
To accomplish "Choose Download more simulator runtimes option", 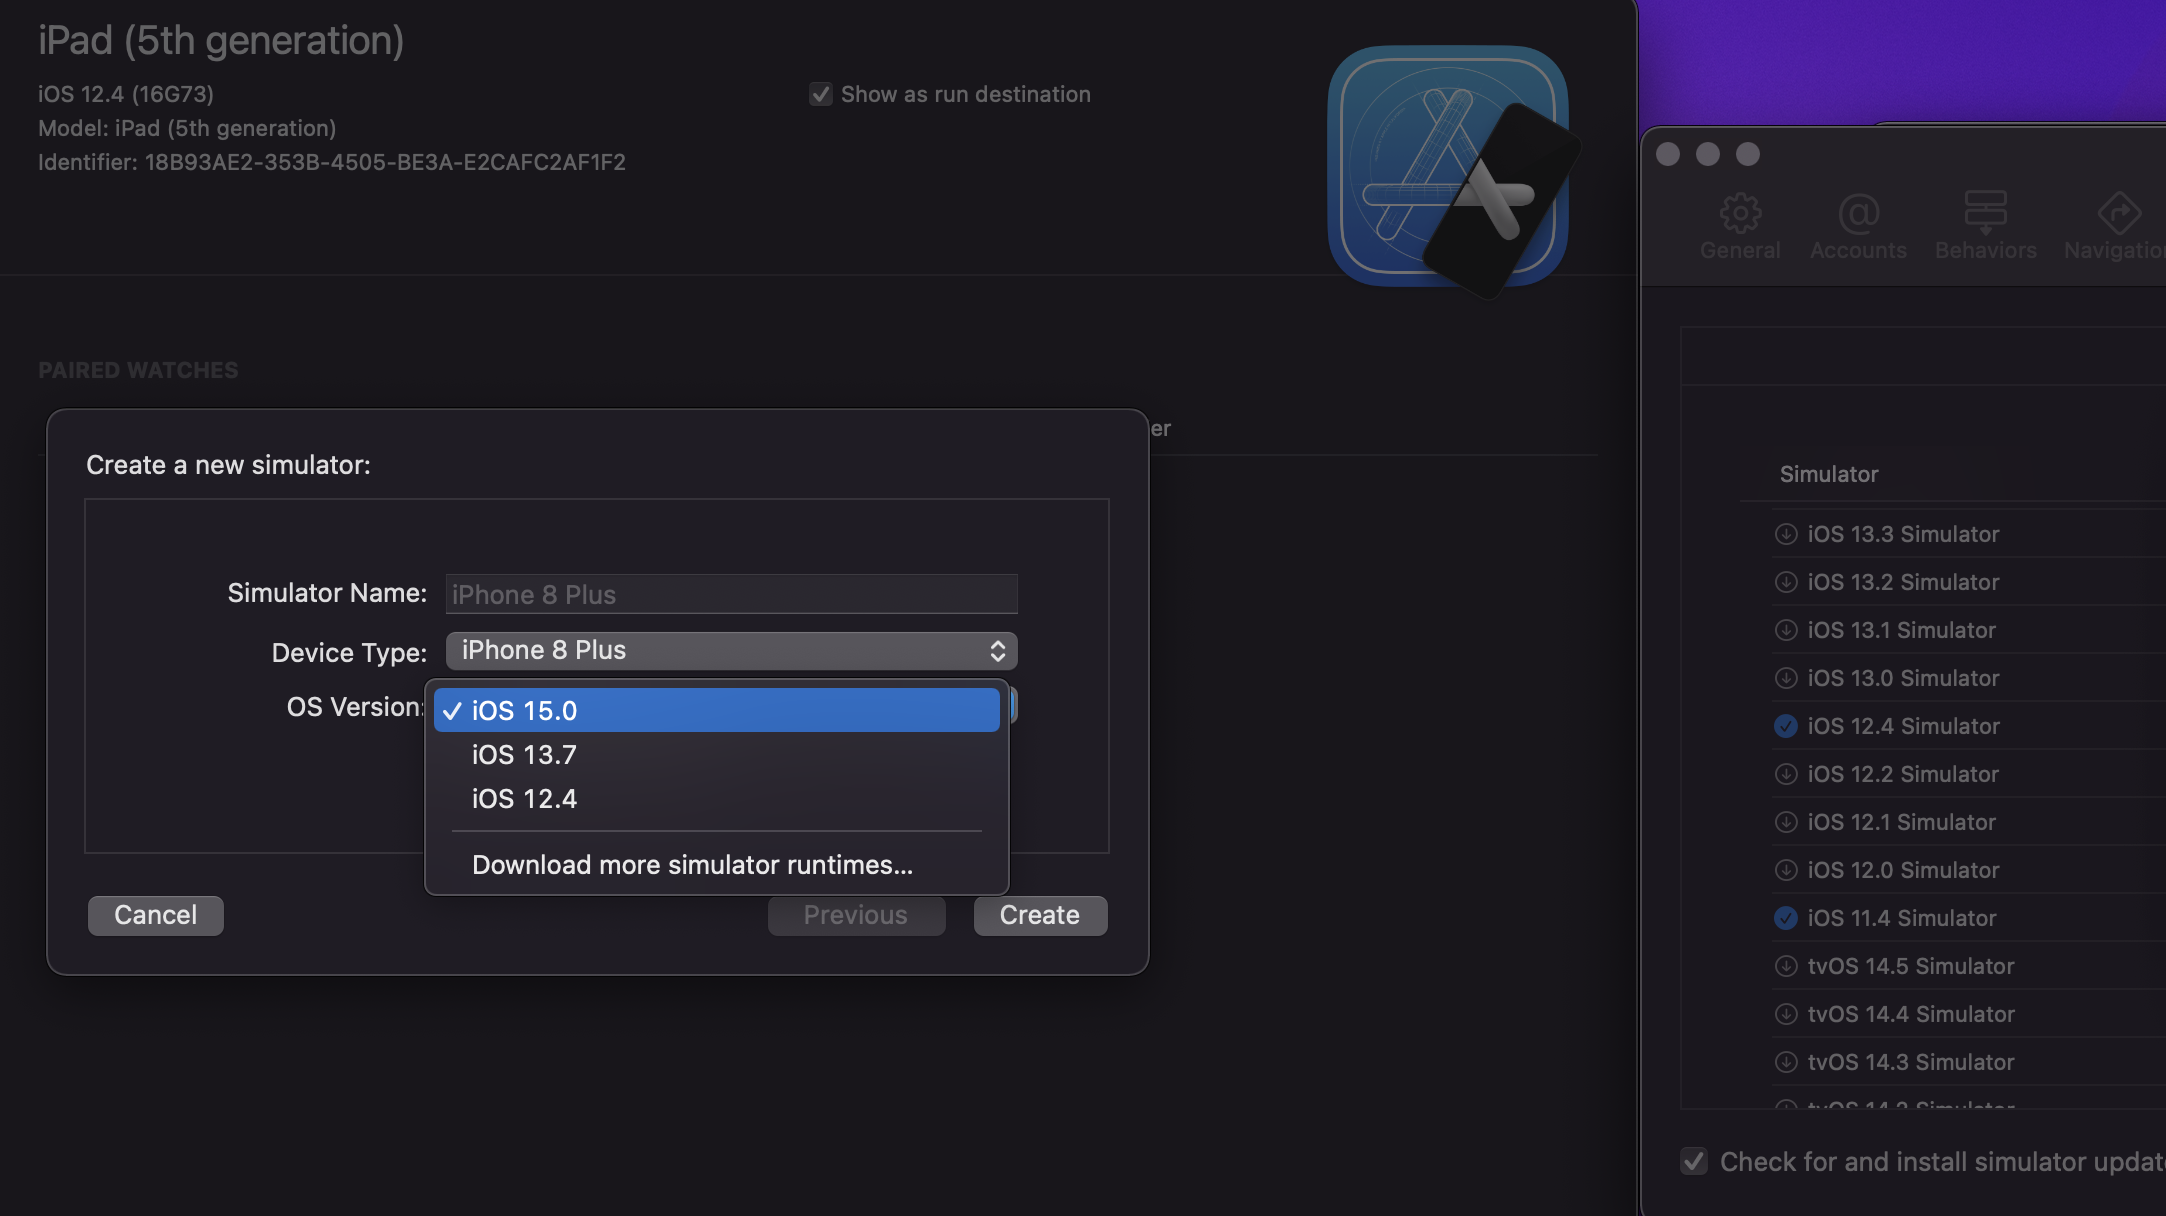I will [717, 865].
